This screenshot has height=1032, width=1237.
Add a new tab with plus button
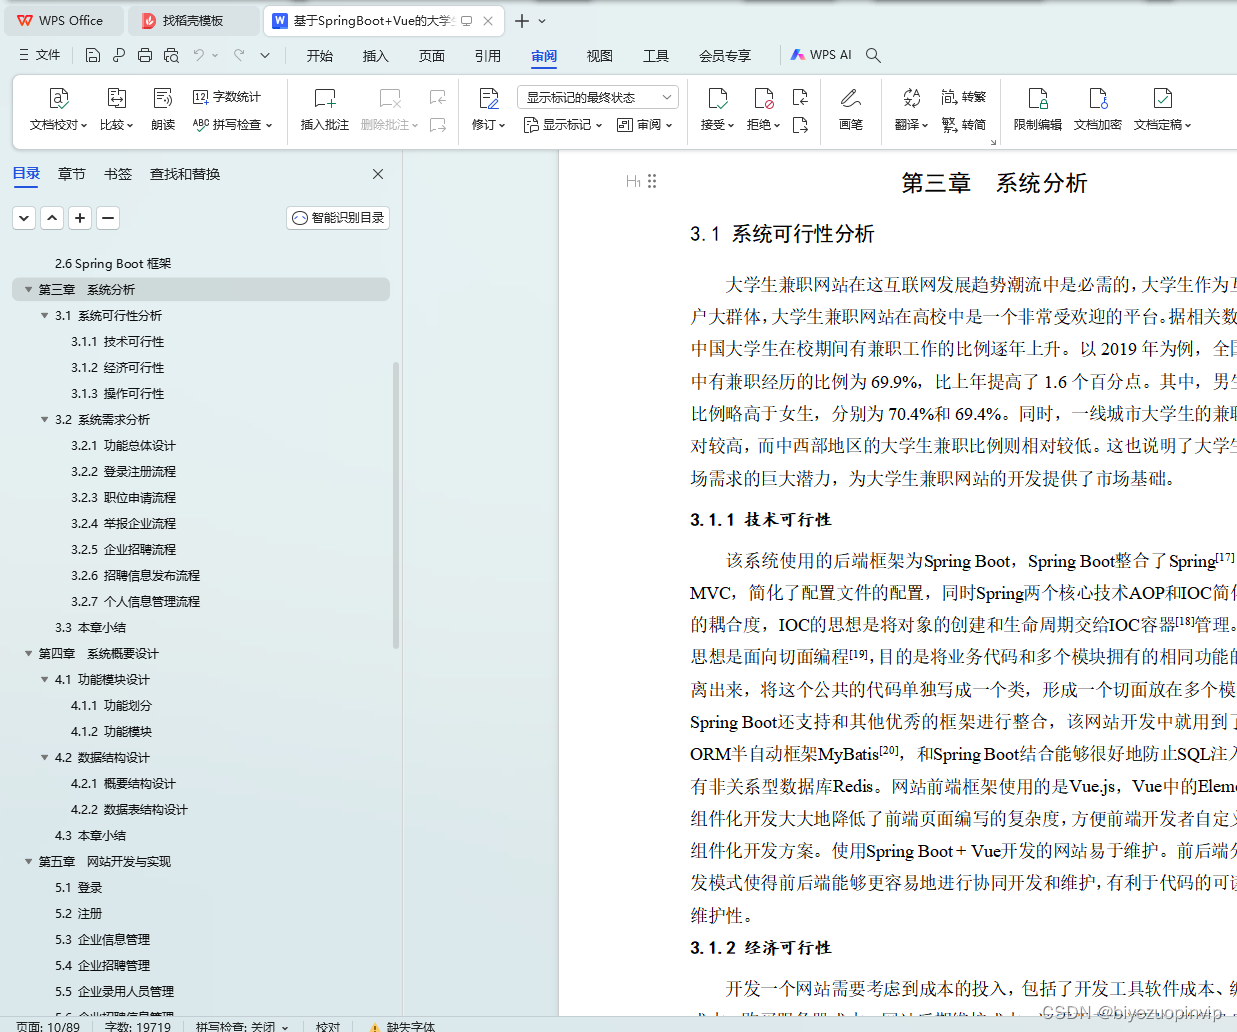point(522,20)
